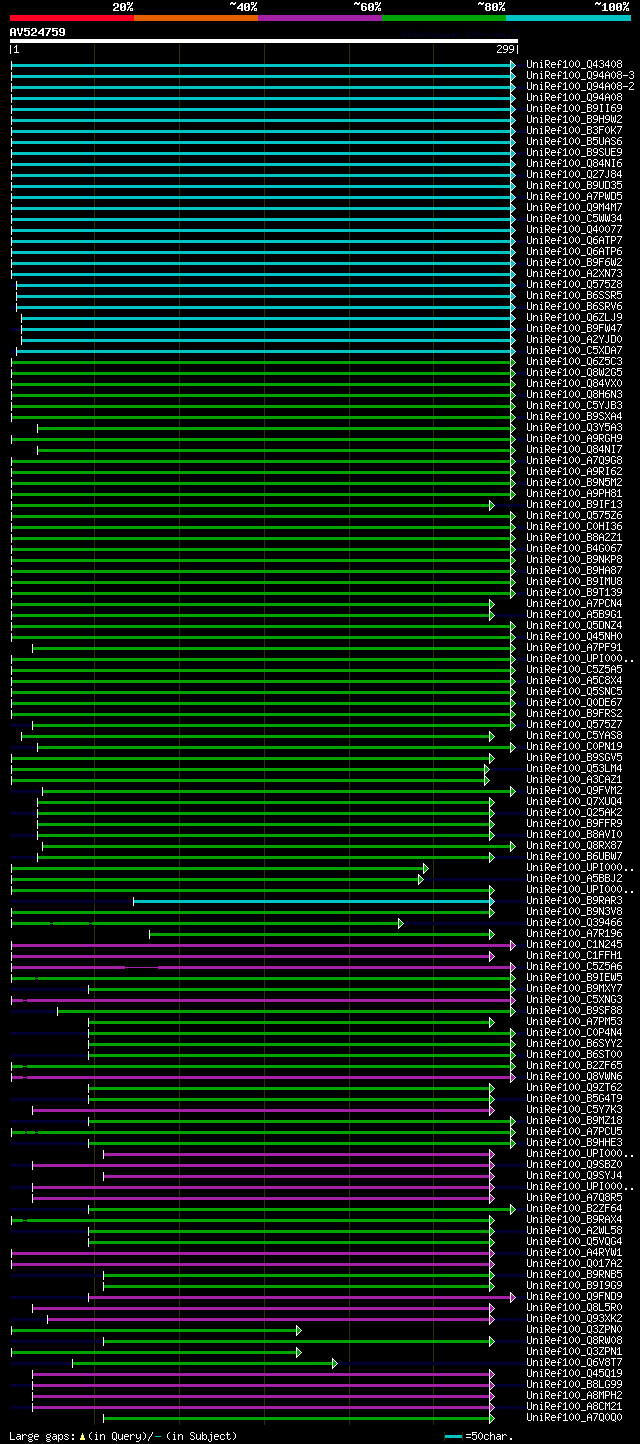
Task: Click the UniRef100_Q5DNZ4 label
Action: 574,625
